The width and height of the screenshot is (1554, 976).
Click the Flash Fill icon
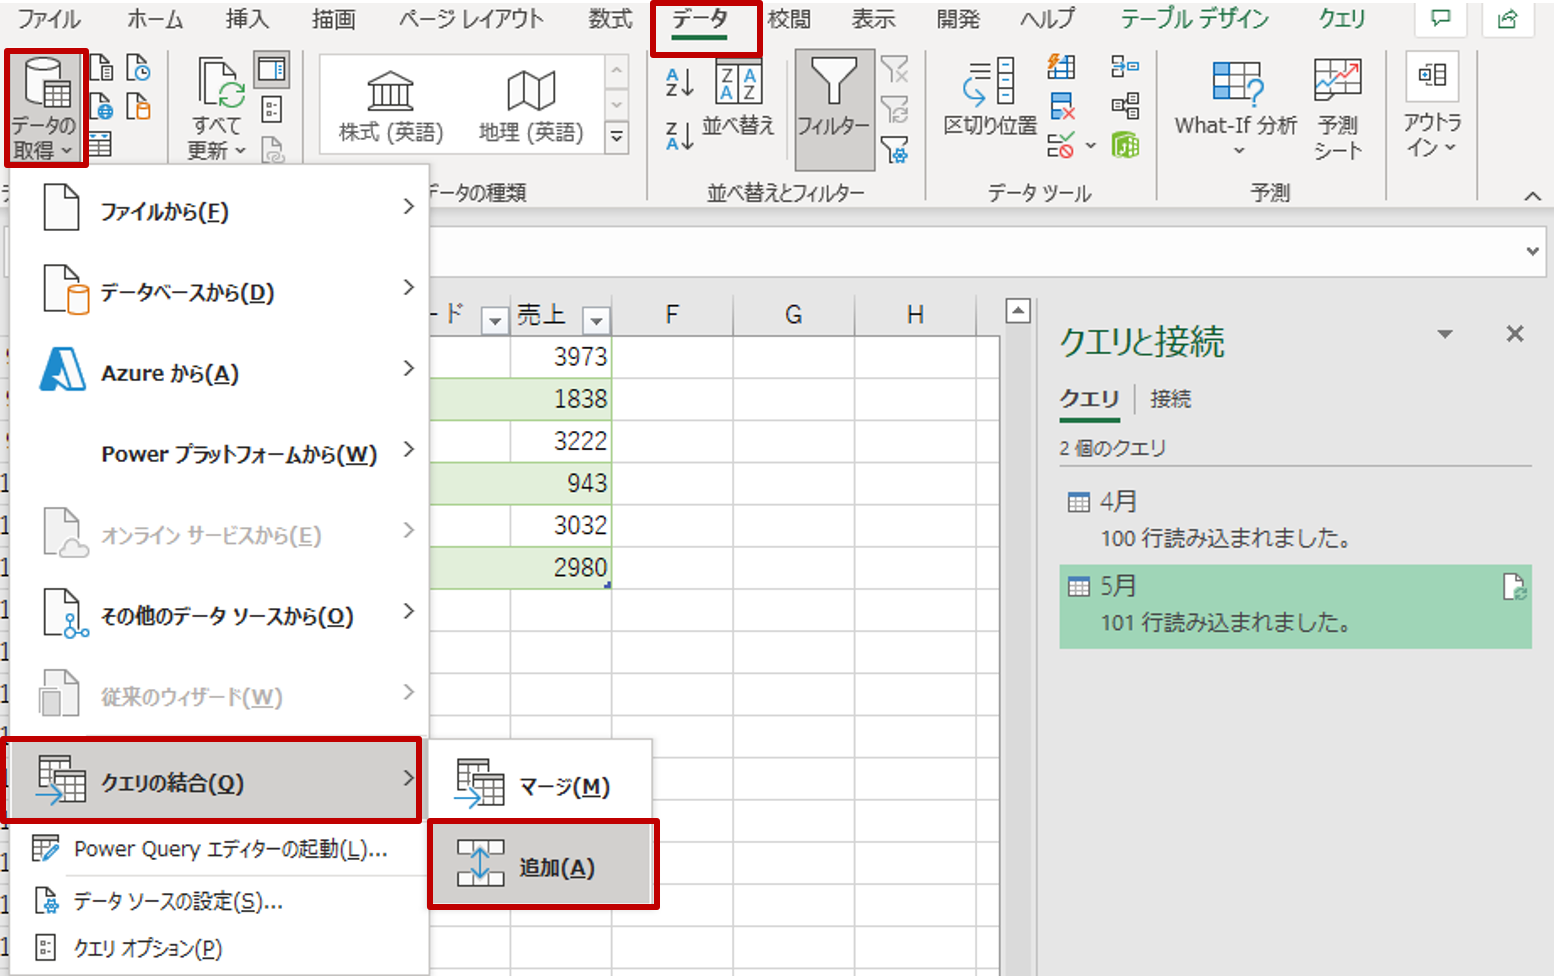(x=1061, y=68)
